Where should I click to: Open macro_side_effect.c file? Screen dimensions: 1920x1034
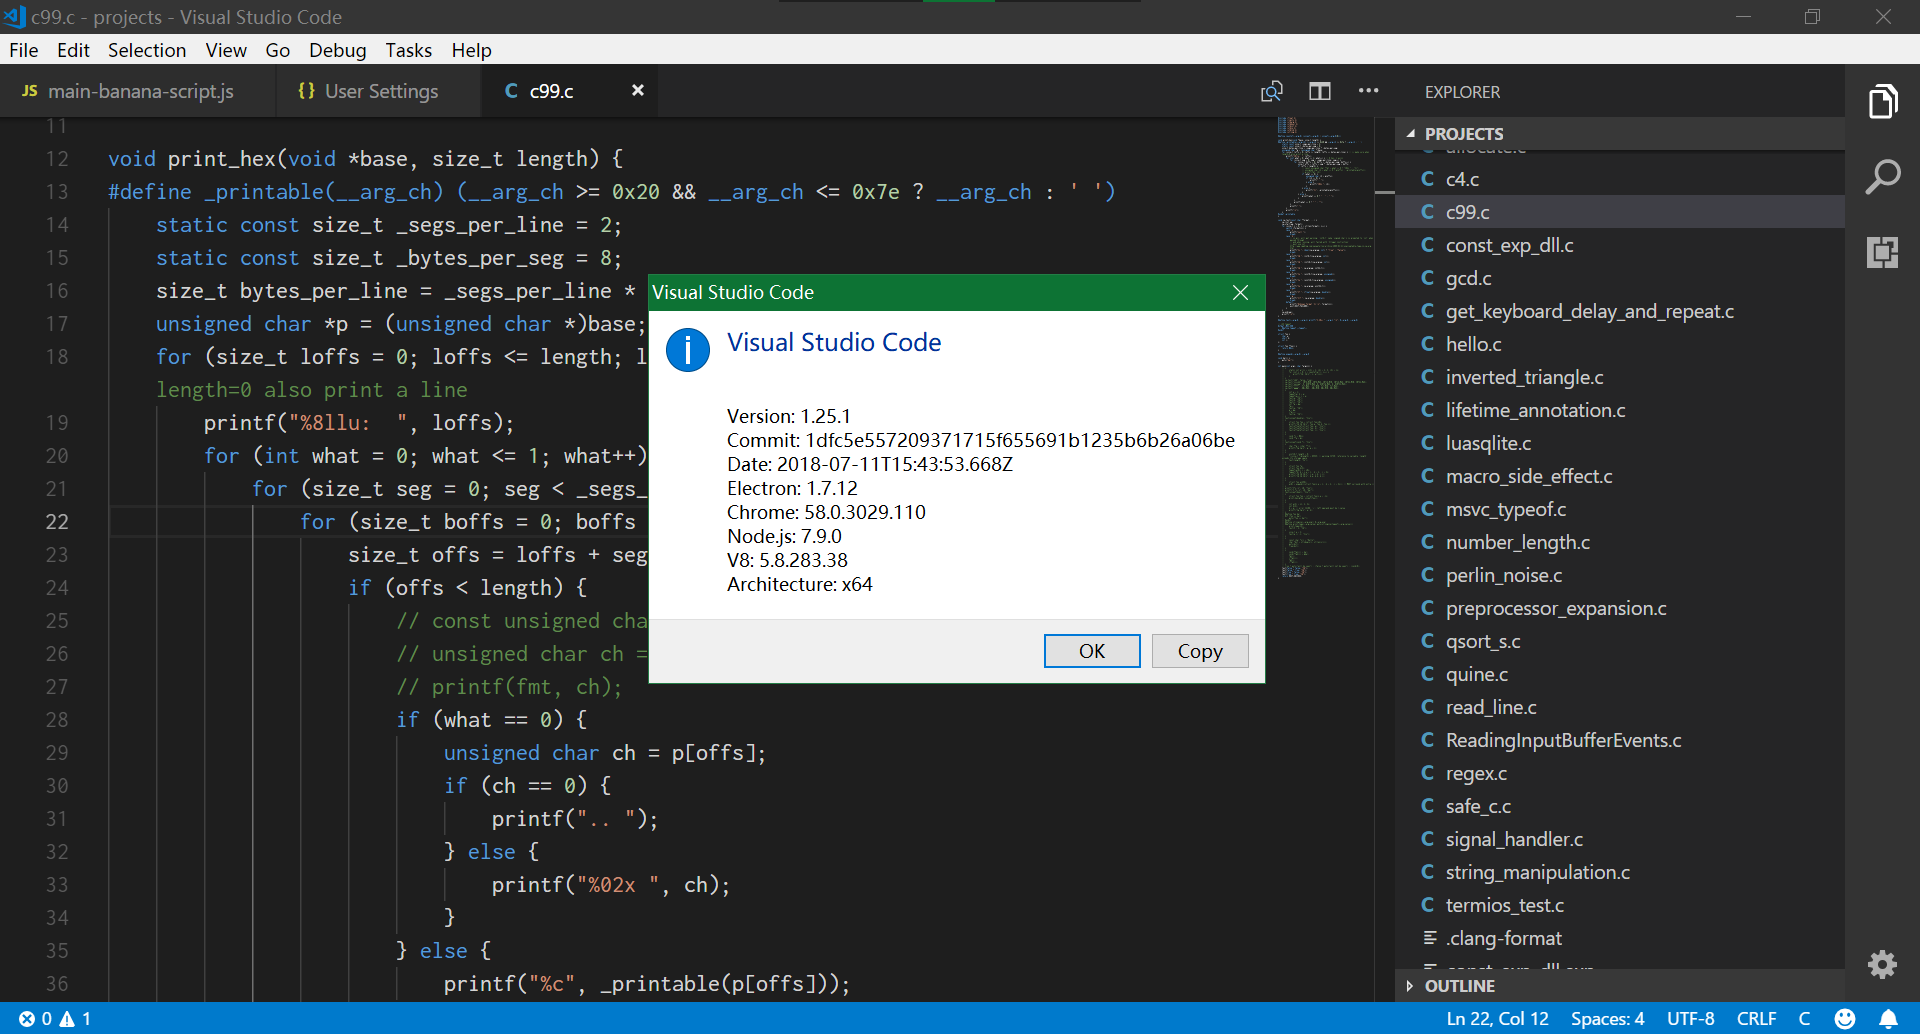(1620, 476)
